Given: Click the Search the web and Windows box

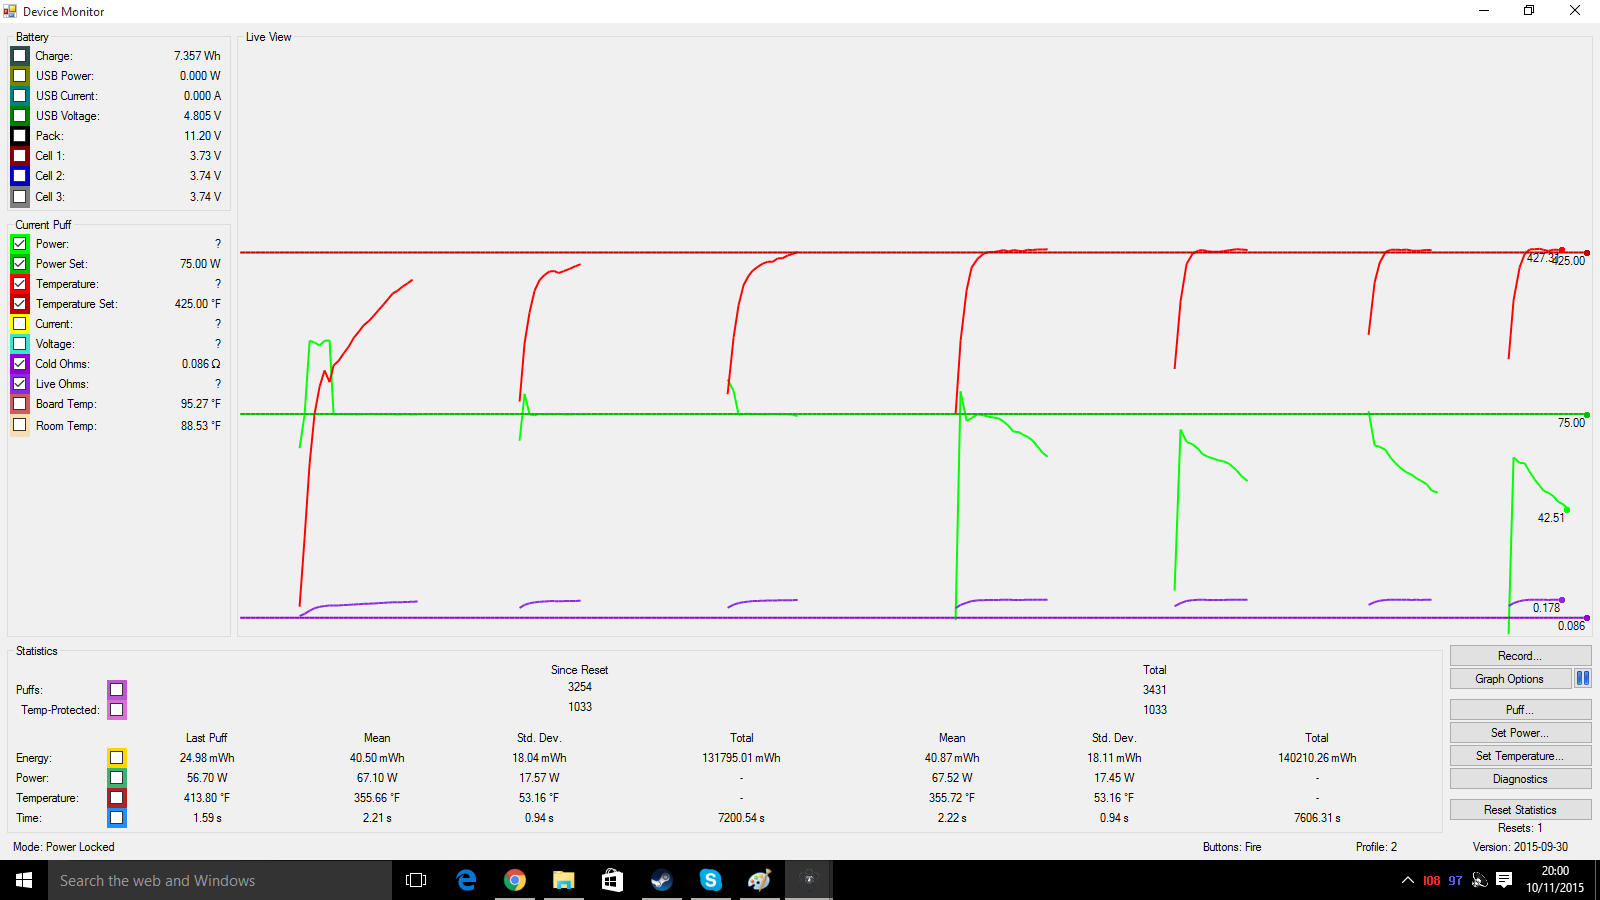Looking at the screenshot, I should 220,880.
